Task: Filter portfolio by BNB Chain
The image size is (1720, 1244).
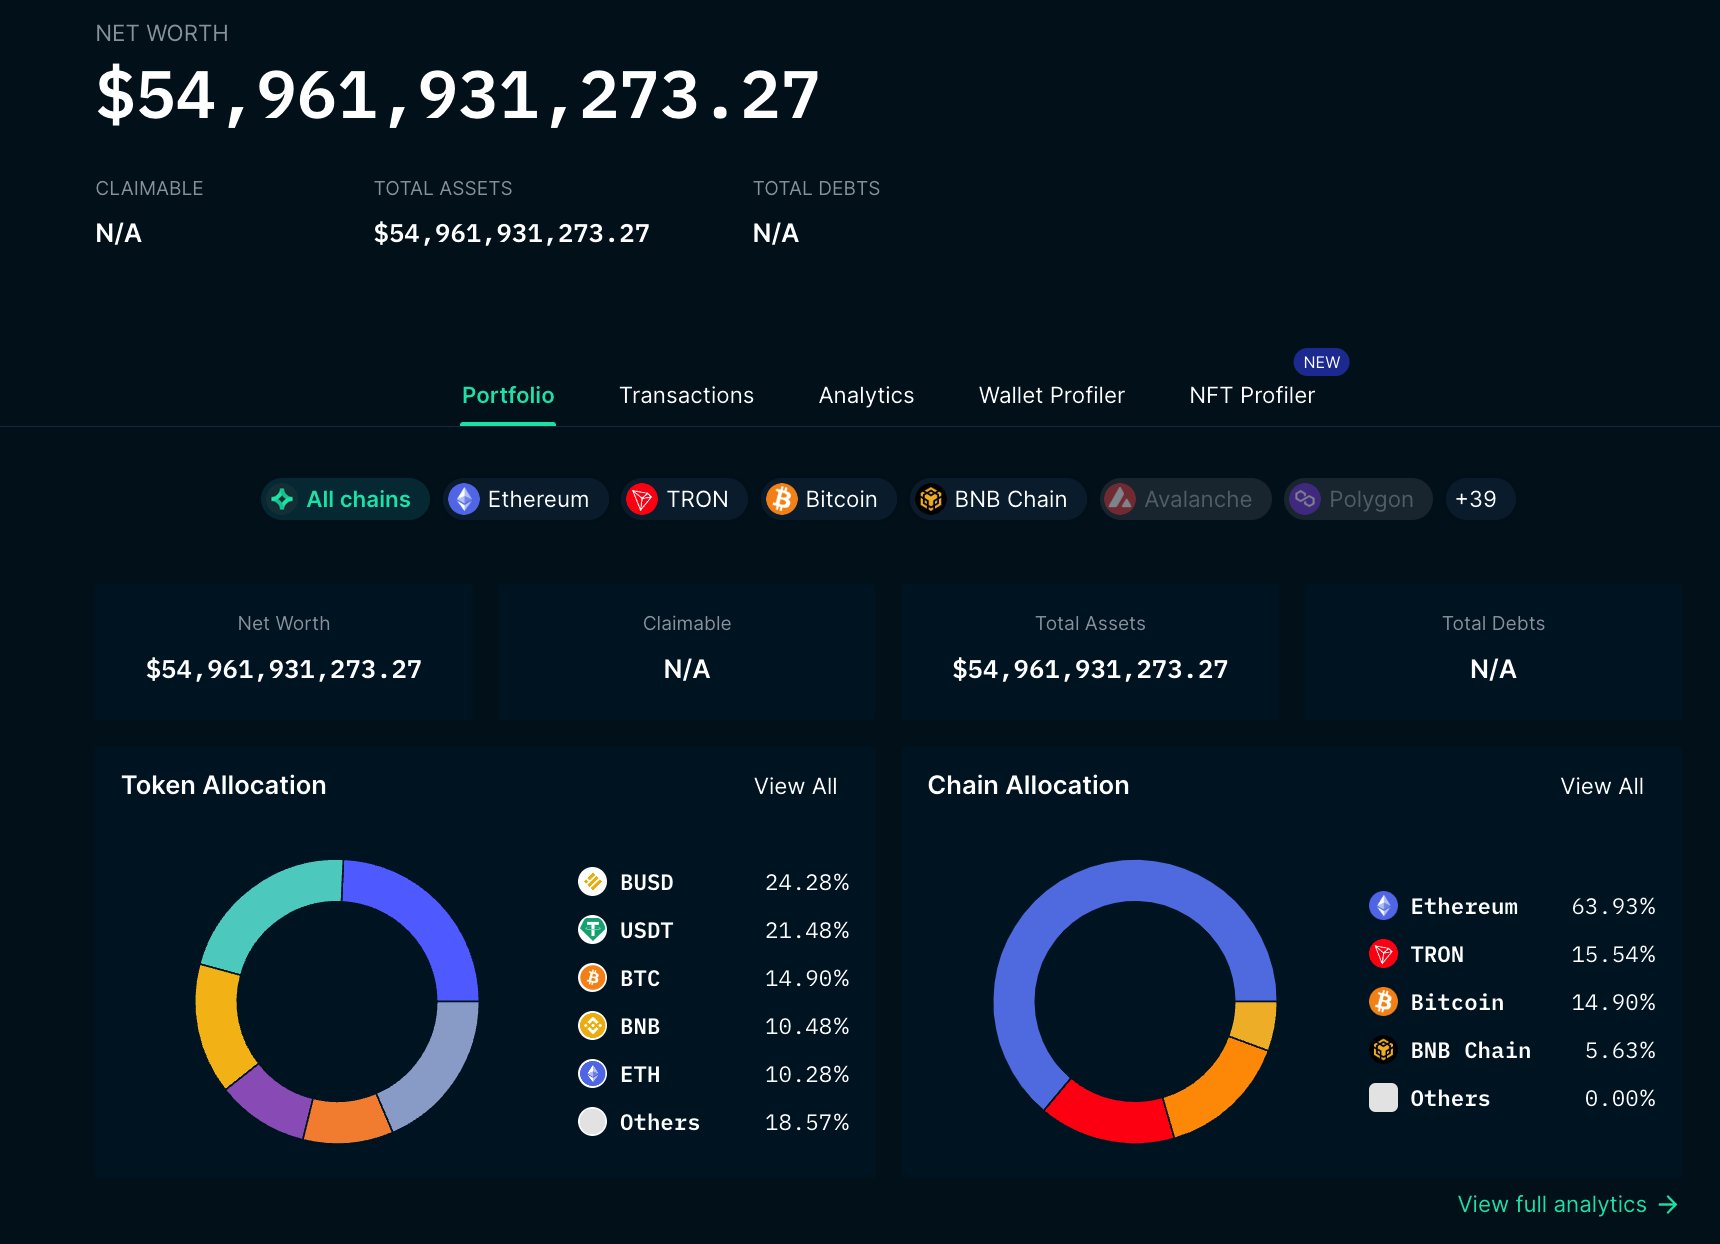Action: (x=998, y=499)
